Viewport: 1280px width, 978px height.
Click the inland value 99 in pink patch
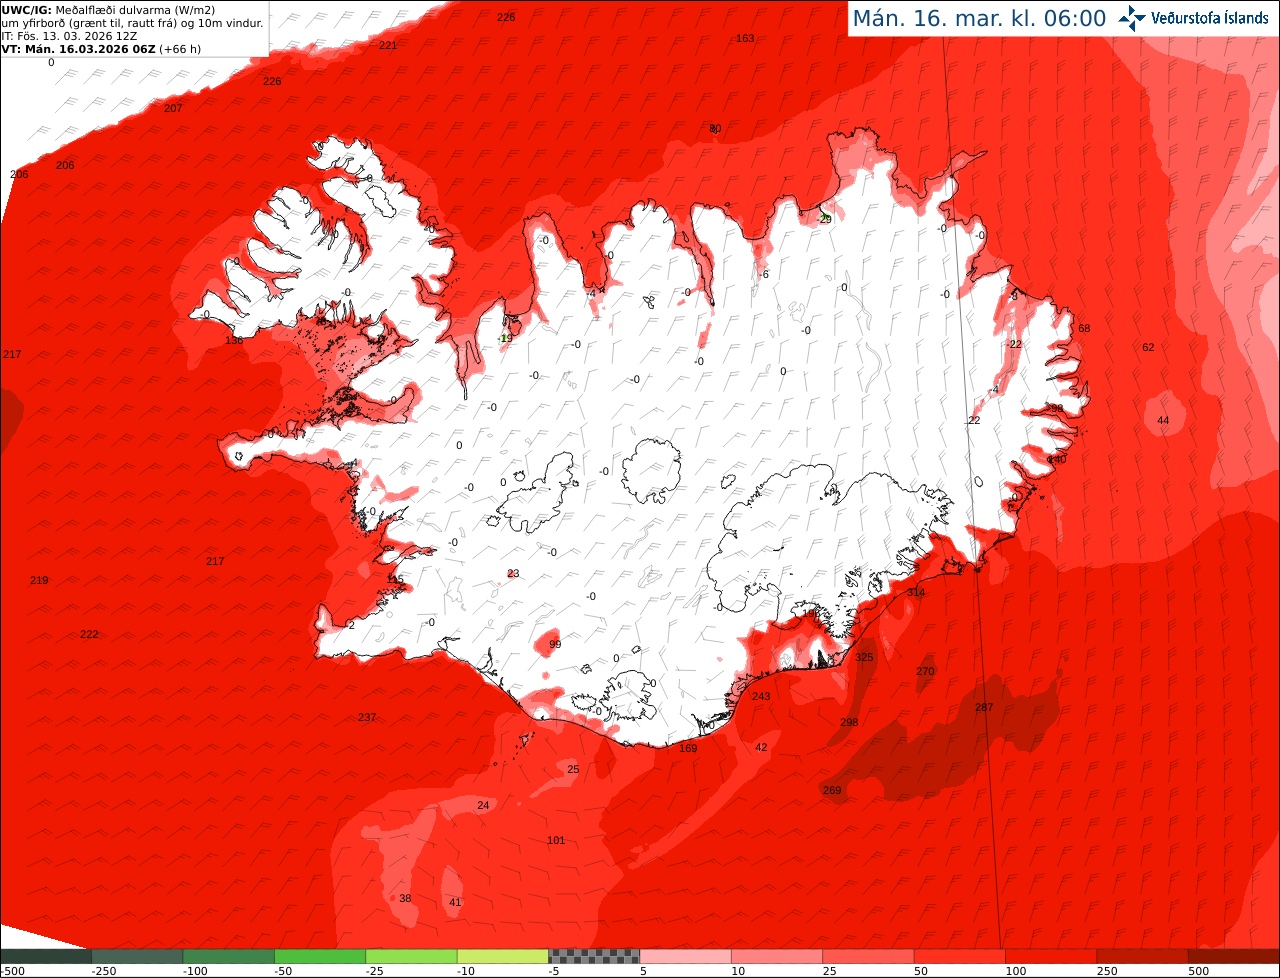coord(555,644)
